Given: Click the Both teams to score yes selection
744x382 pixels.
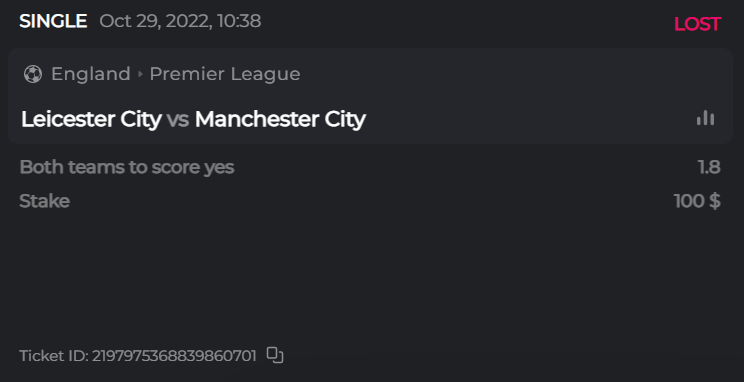Looking at the screenshot, I should (127, 167).
